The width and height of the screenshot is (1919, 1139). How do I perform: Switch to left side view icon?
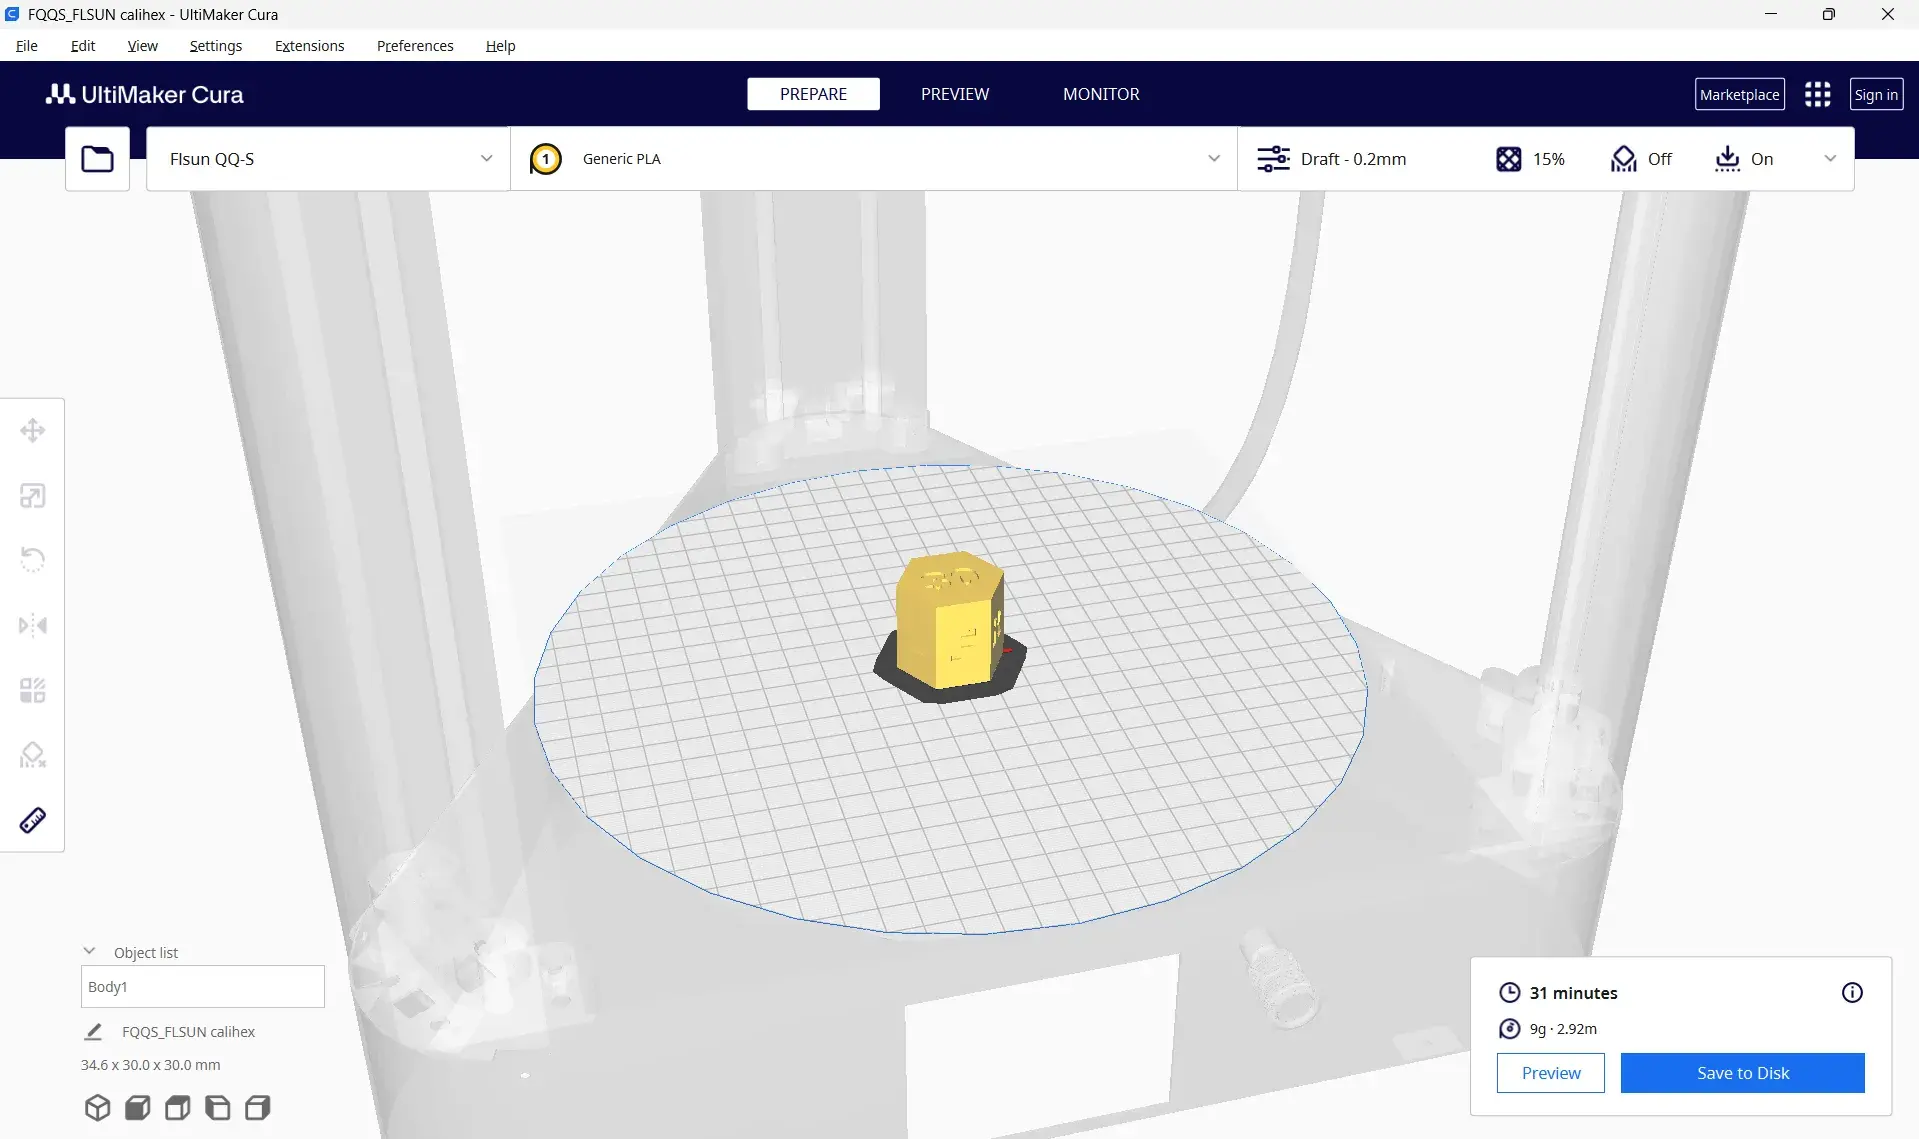click(217, 1108)
